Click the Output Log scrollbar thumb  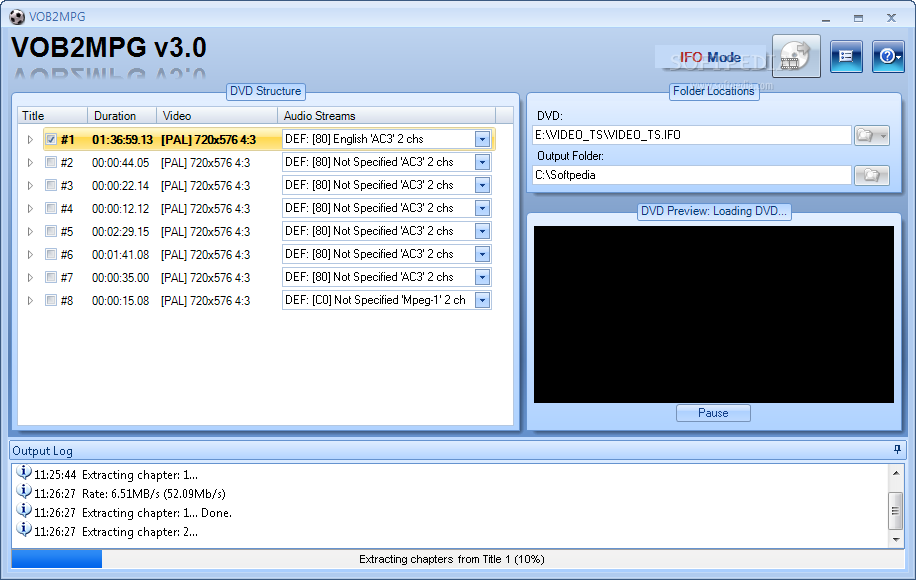point(896,510)
